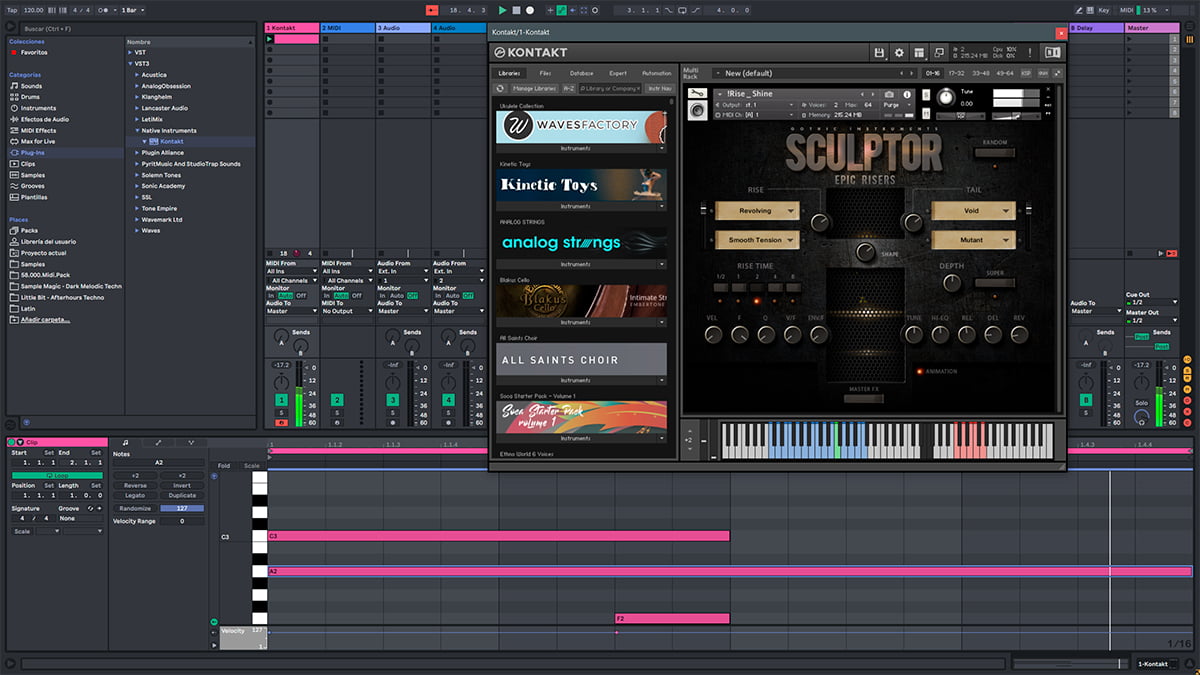Open the Mutant tail dropdown
1200x675 pixels.
973,240
